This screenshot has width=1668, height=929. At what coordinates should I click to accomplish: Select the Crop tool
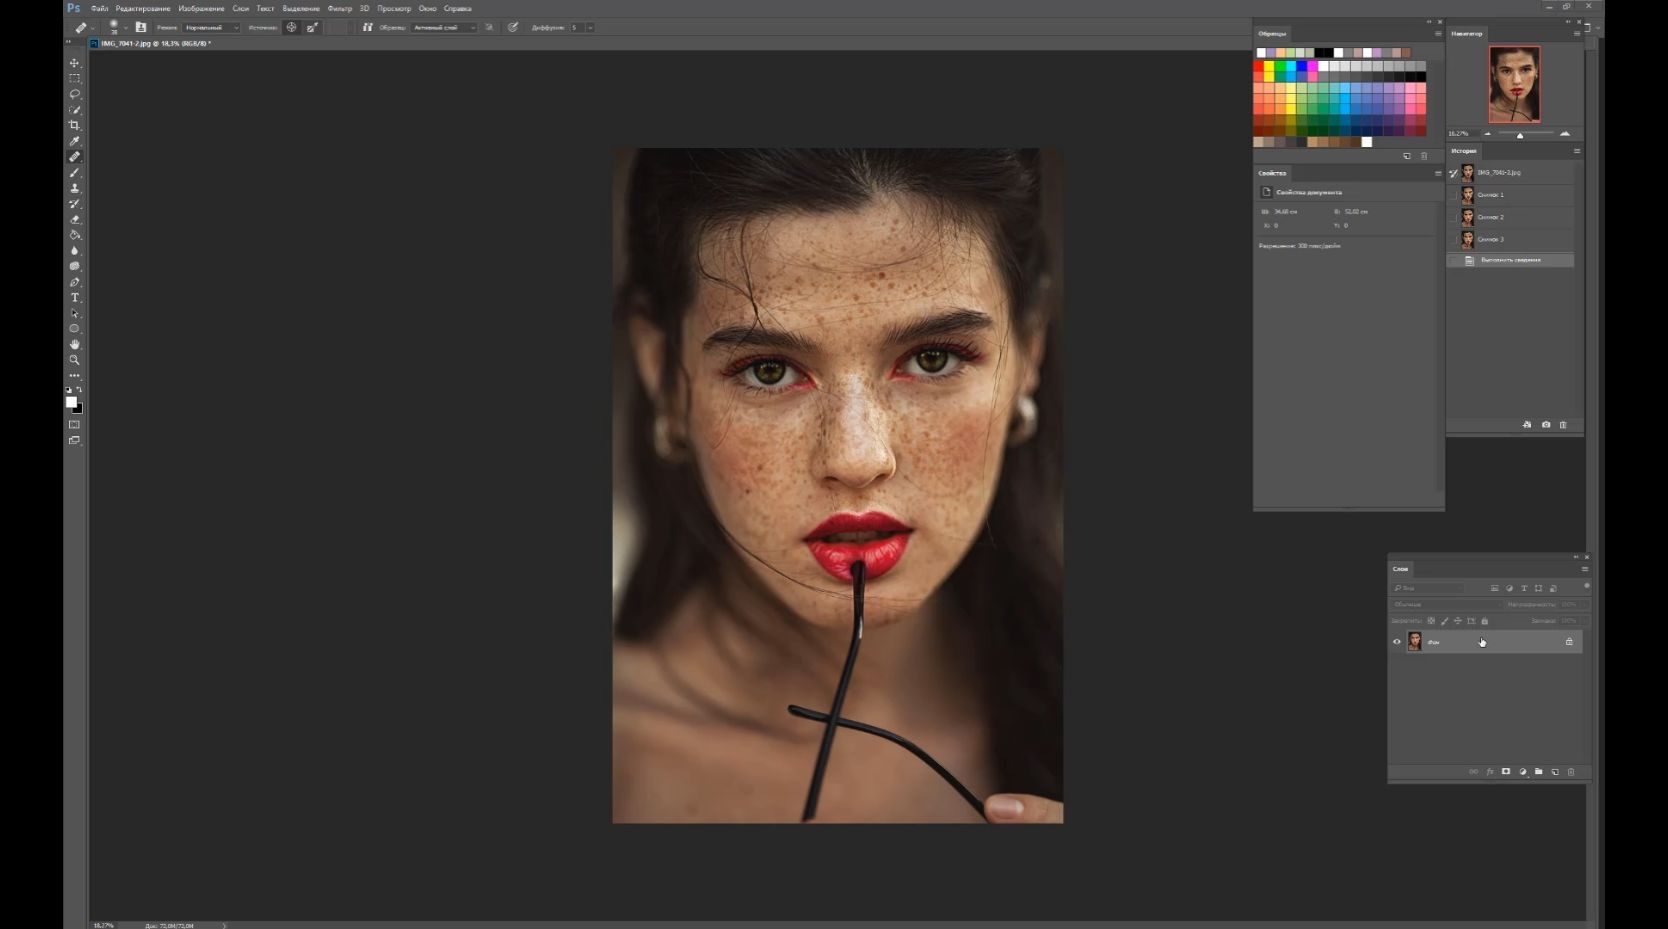point(74,125)
